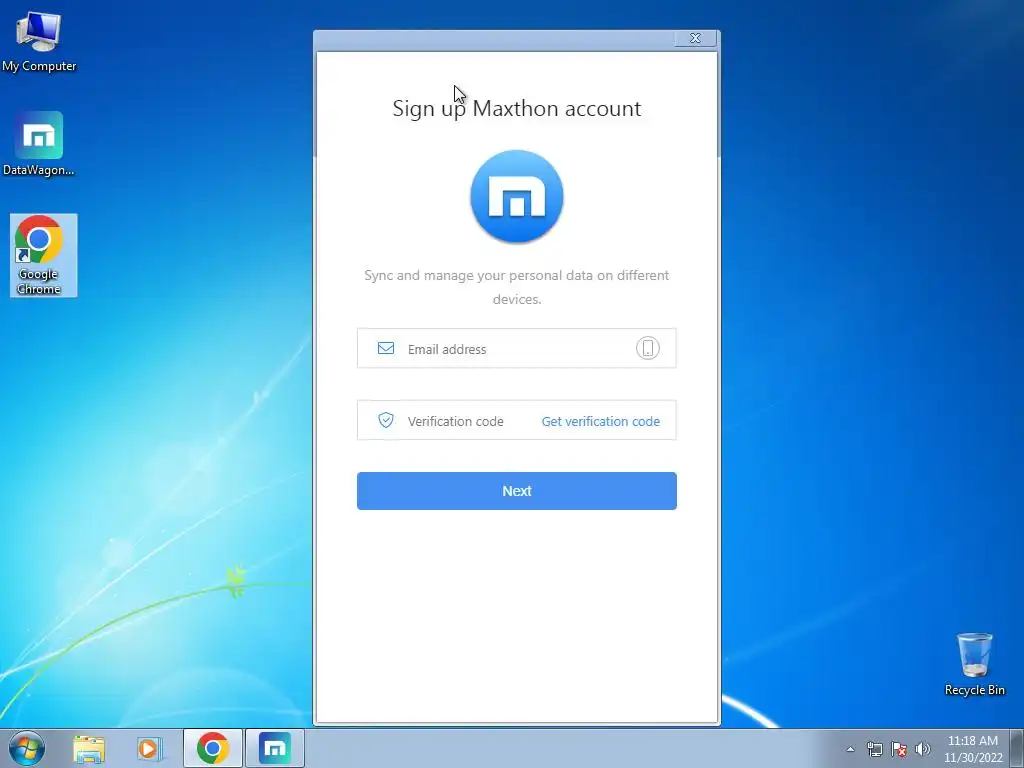The height and width of the screenshot is (768, 1024).
Task: Switch to Maxthon in the taskbar
Action: (x=274, y=748)
